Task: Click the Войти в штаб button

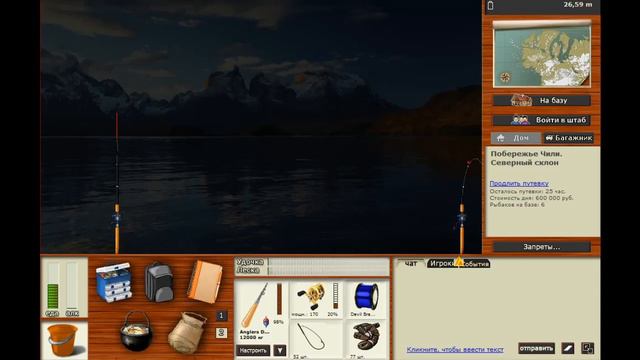Action: tap(542, 120)
